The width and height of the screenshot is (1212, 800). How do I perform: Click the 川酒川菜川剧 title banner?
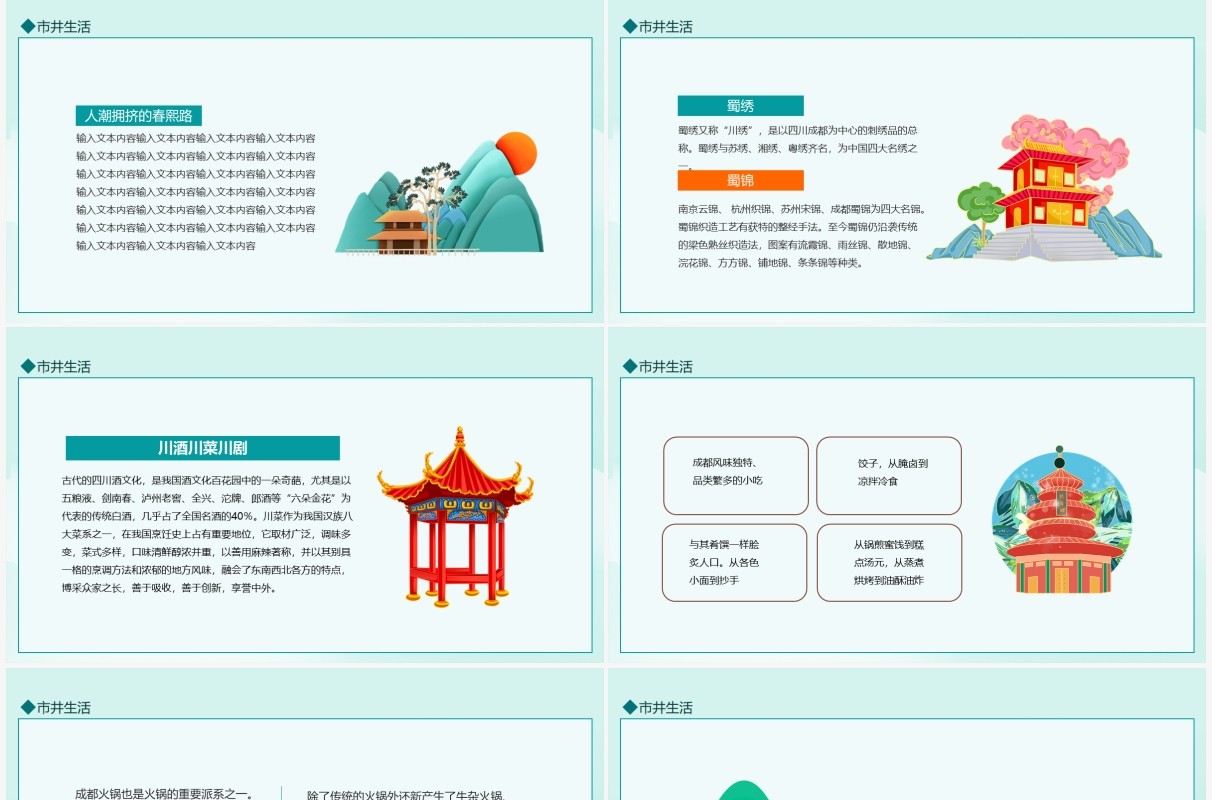202,448
